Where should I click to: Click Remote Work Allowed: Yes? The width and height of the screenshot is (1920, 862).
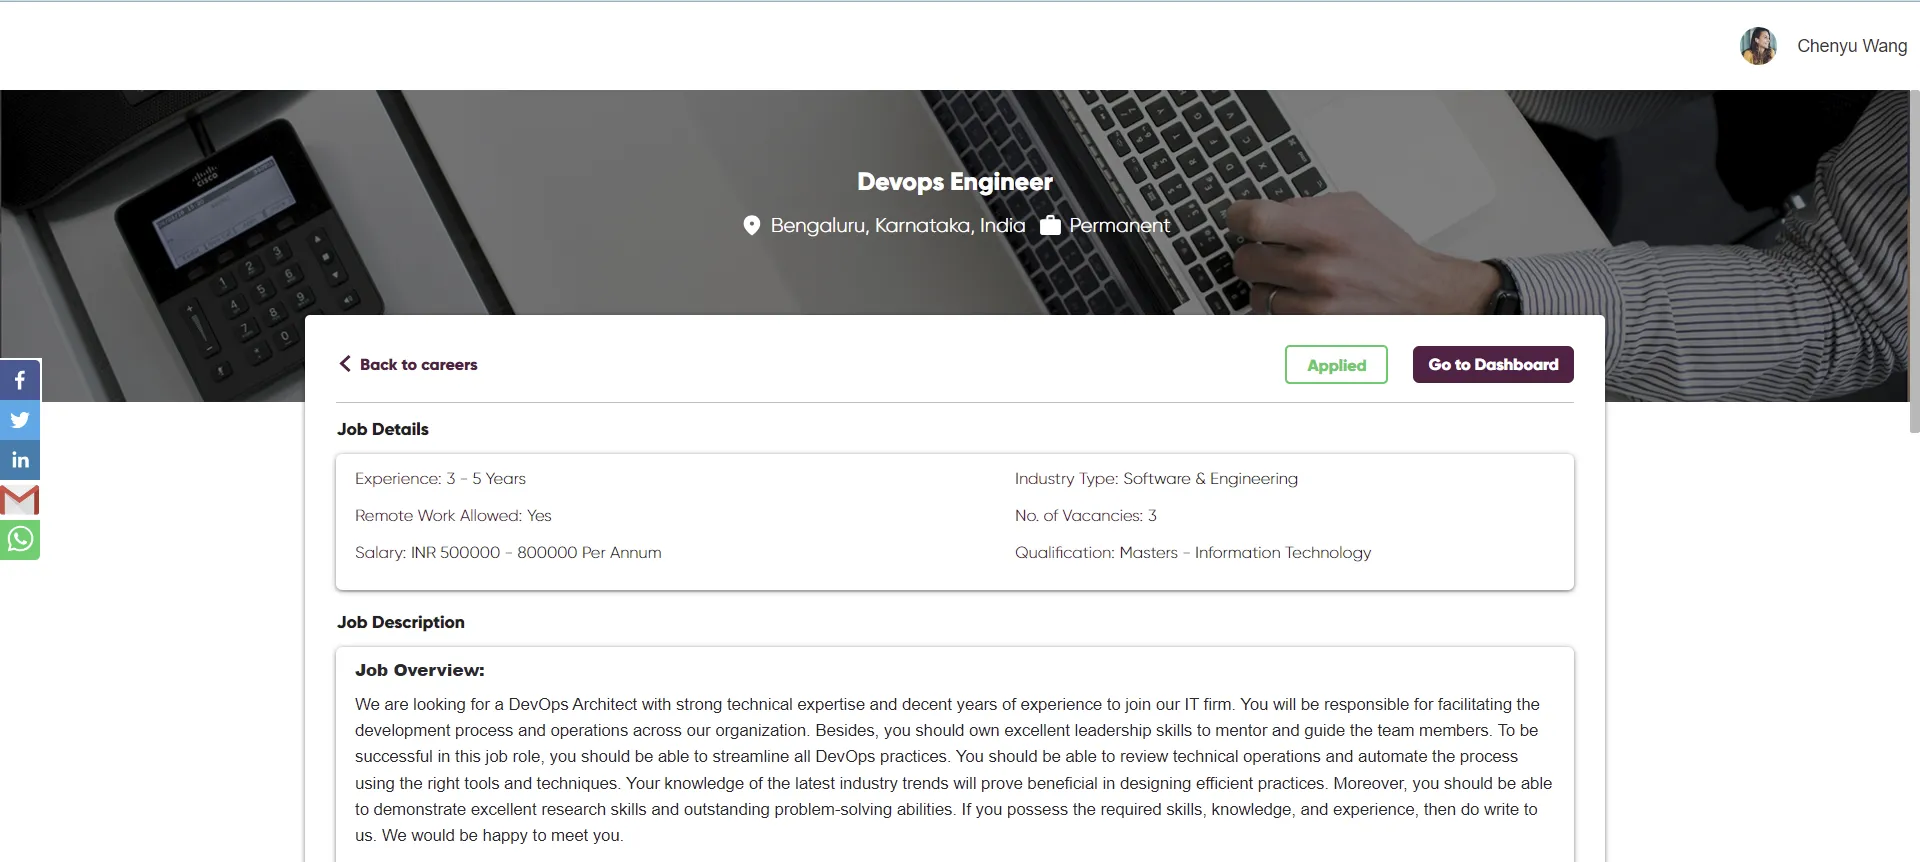pos(453,516)
